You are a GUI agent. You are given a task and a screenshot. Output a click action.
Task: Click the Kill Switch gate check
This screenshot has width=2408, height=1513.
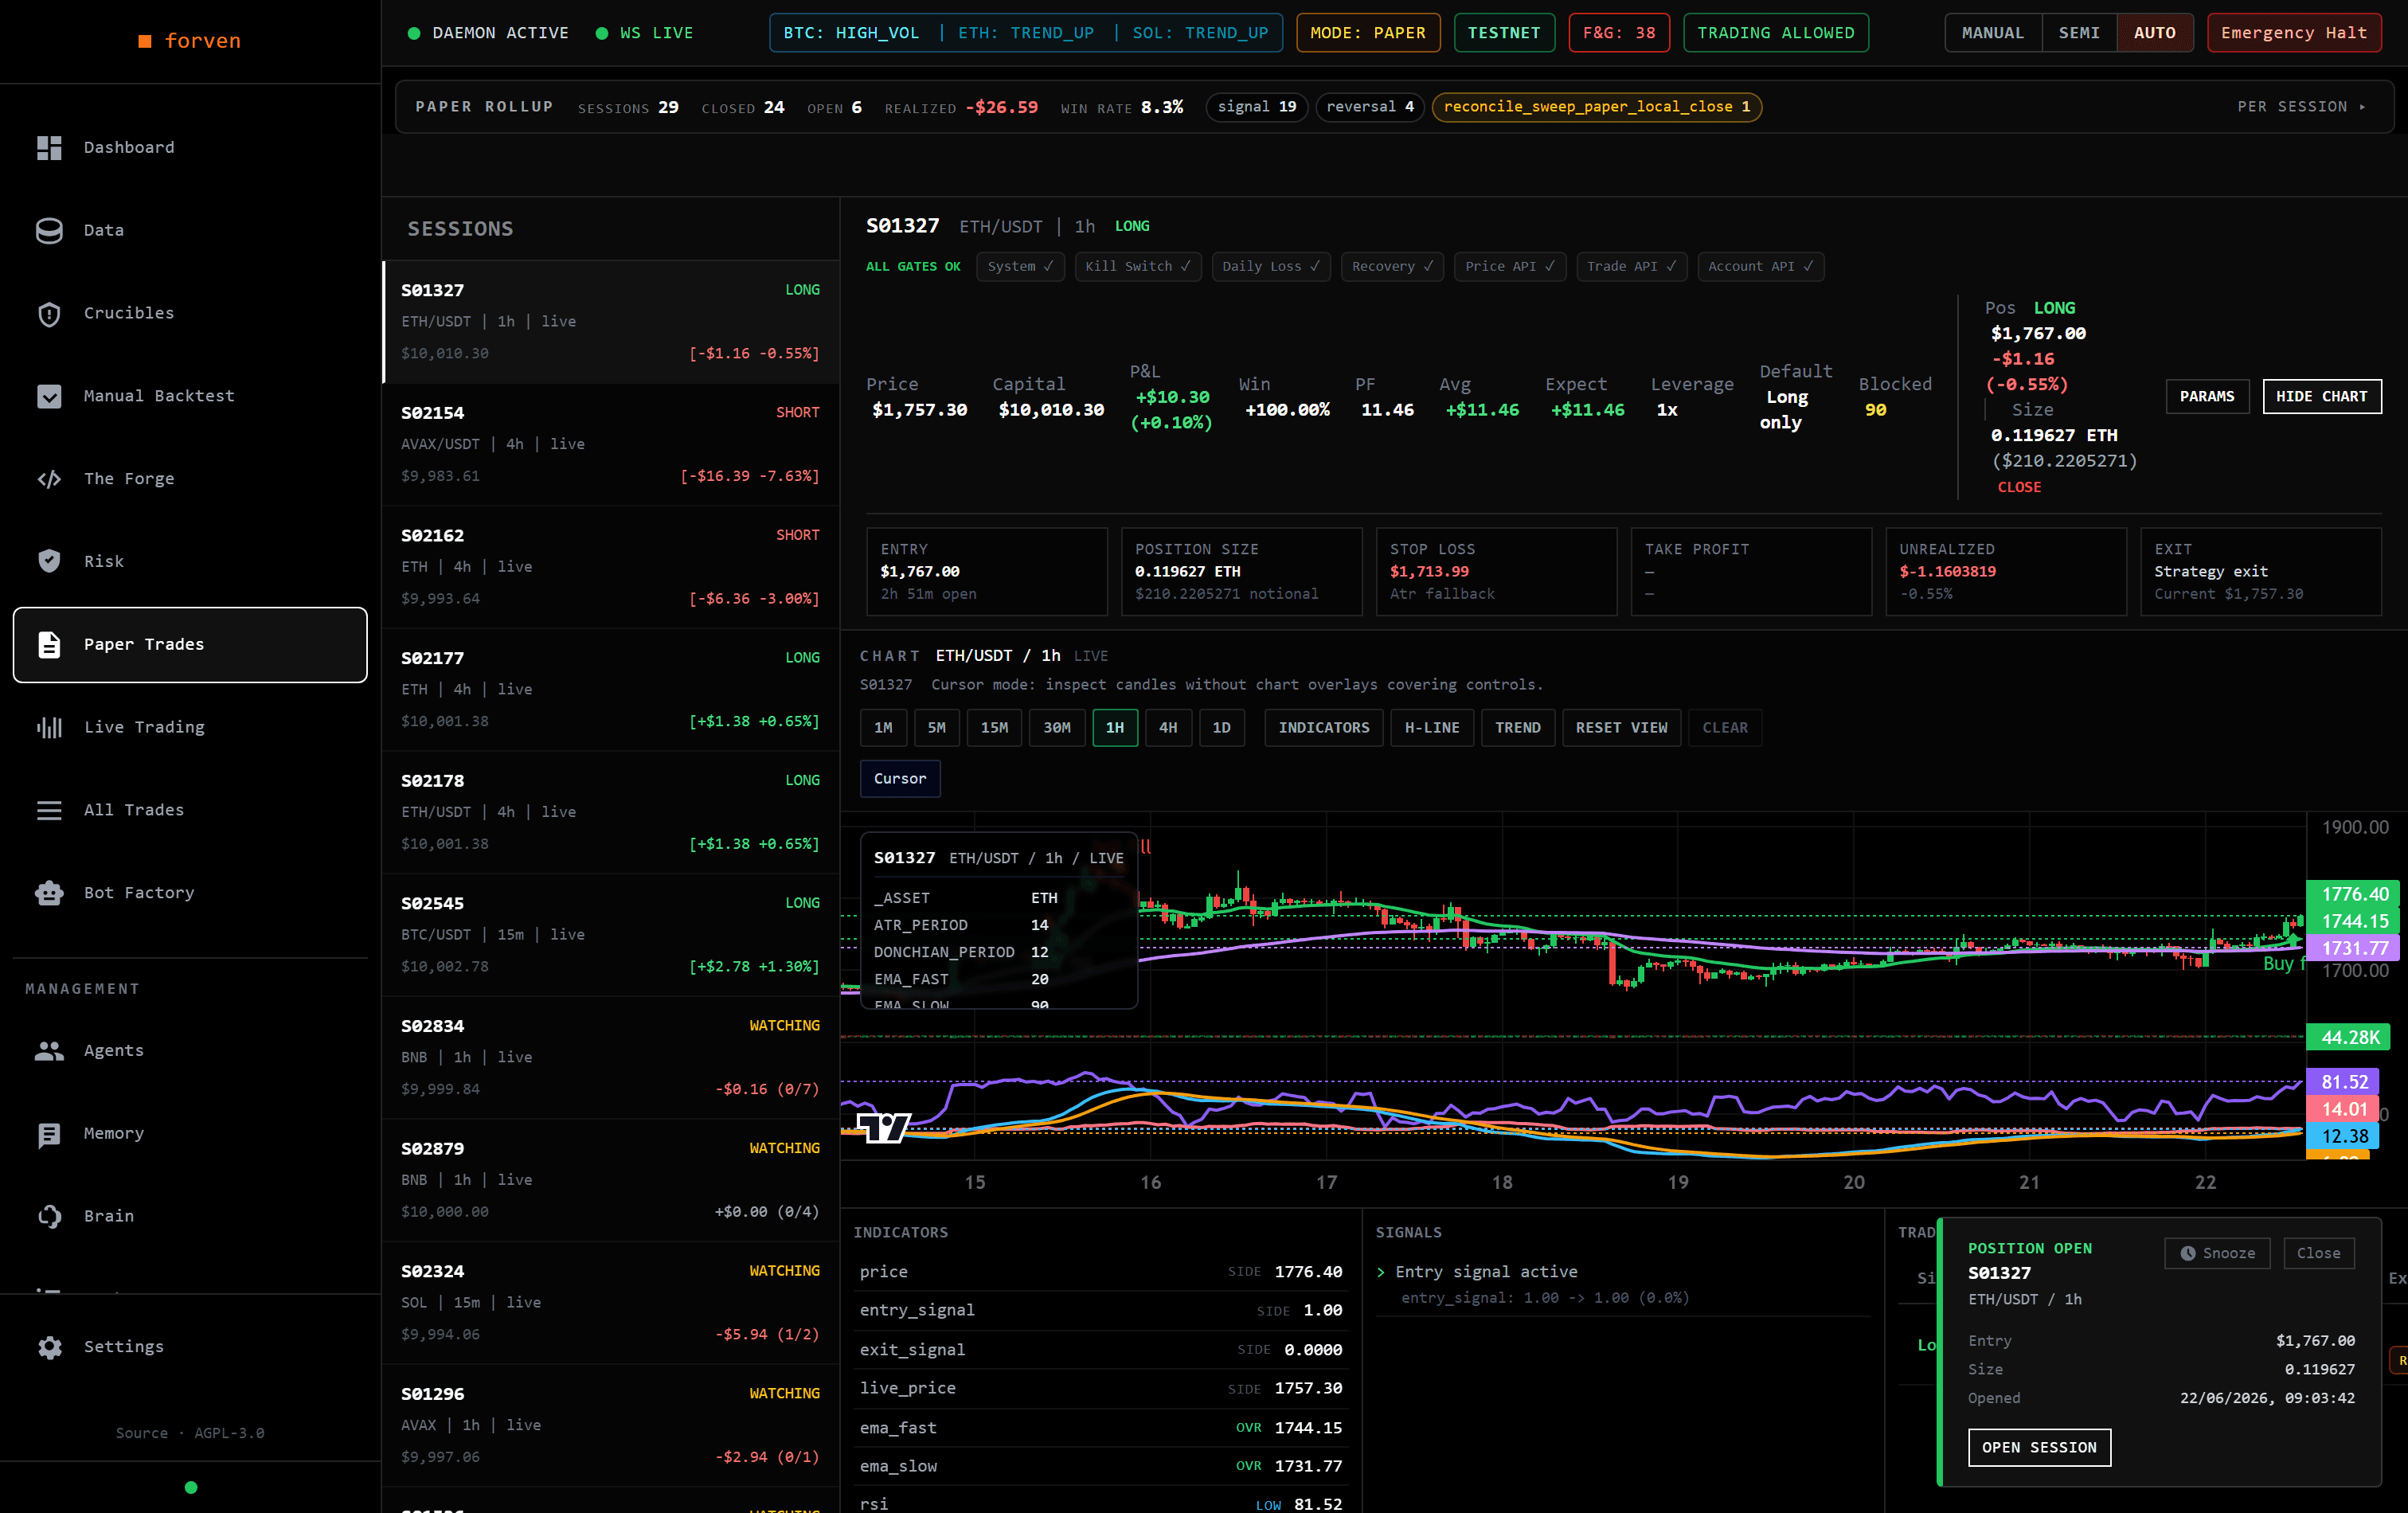click(x=1138, y=266)
